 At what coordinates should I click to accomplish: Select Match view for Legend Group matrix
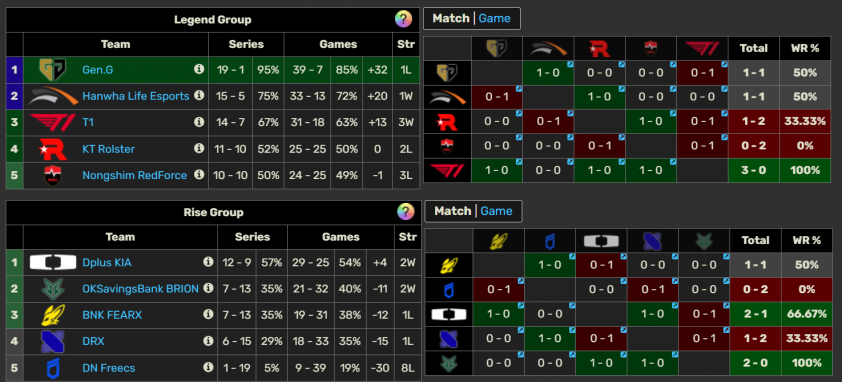(x=451, y=18)
